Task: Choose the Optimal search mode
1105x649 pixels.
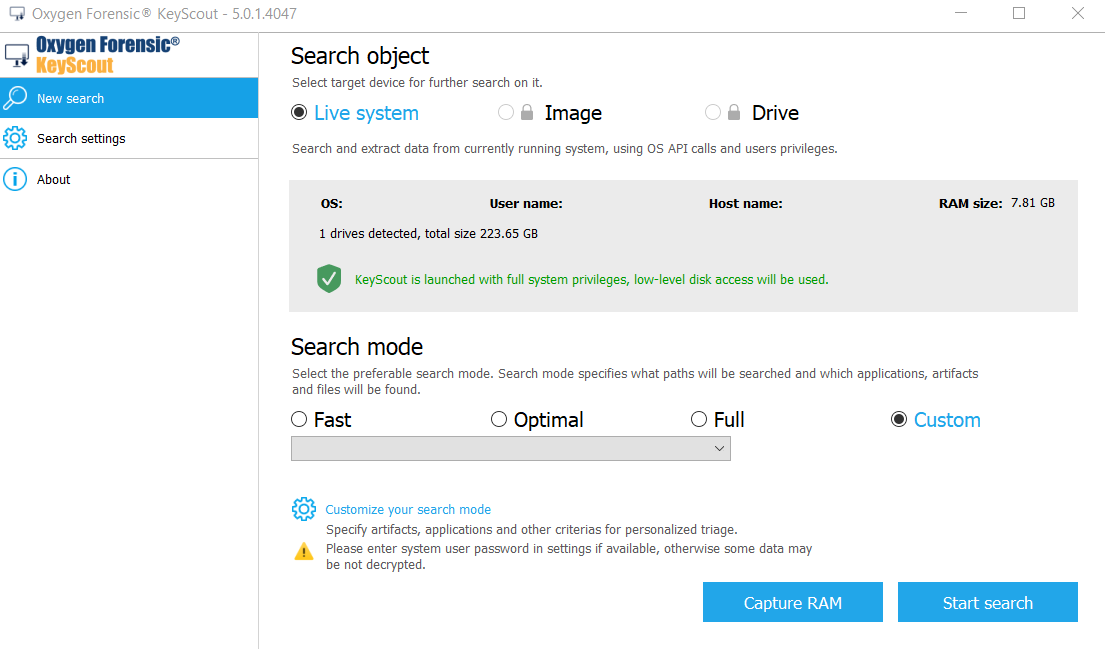Action: 498,419
